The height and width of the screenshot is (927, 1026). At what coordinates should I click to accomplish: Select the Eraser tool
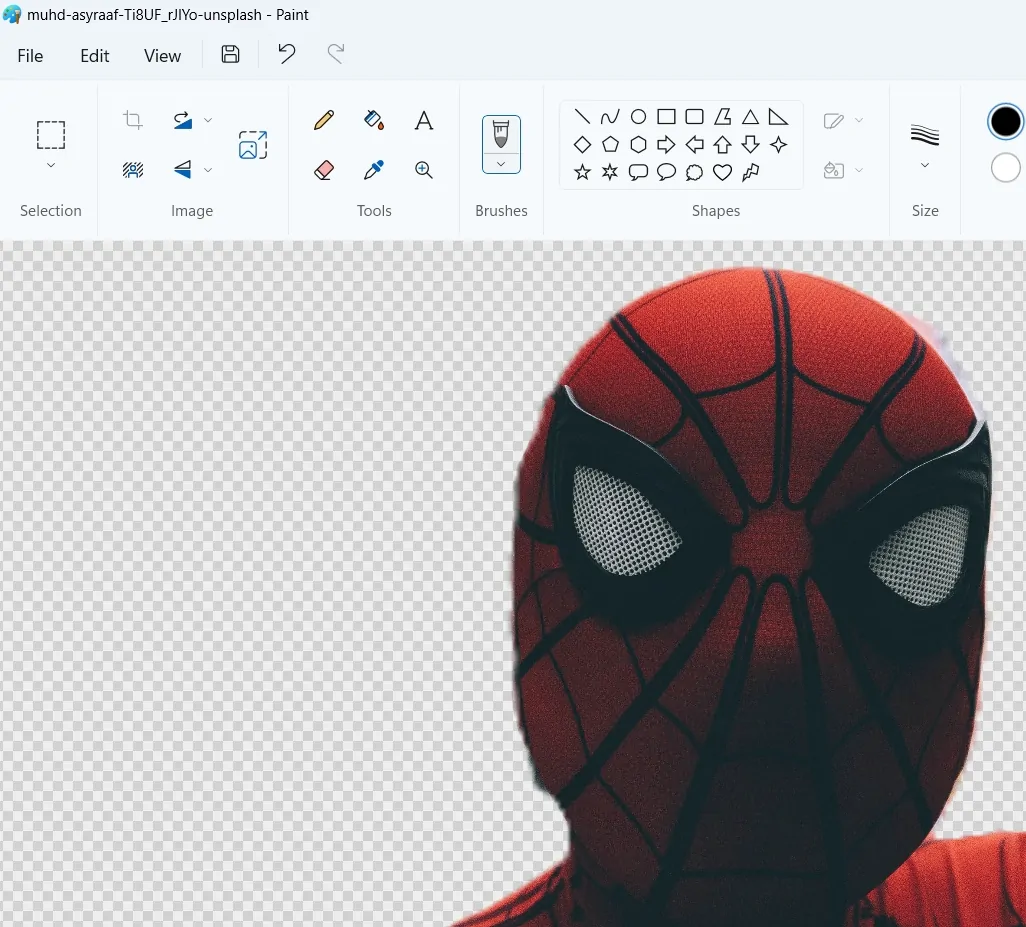coord(324,170)
